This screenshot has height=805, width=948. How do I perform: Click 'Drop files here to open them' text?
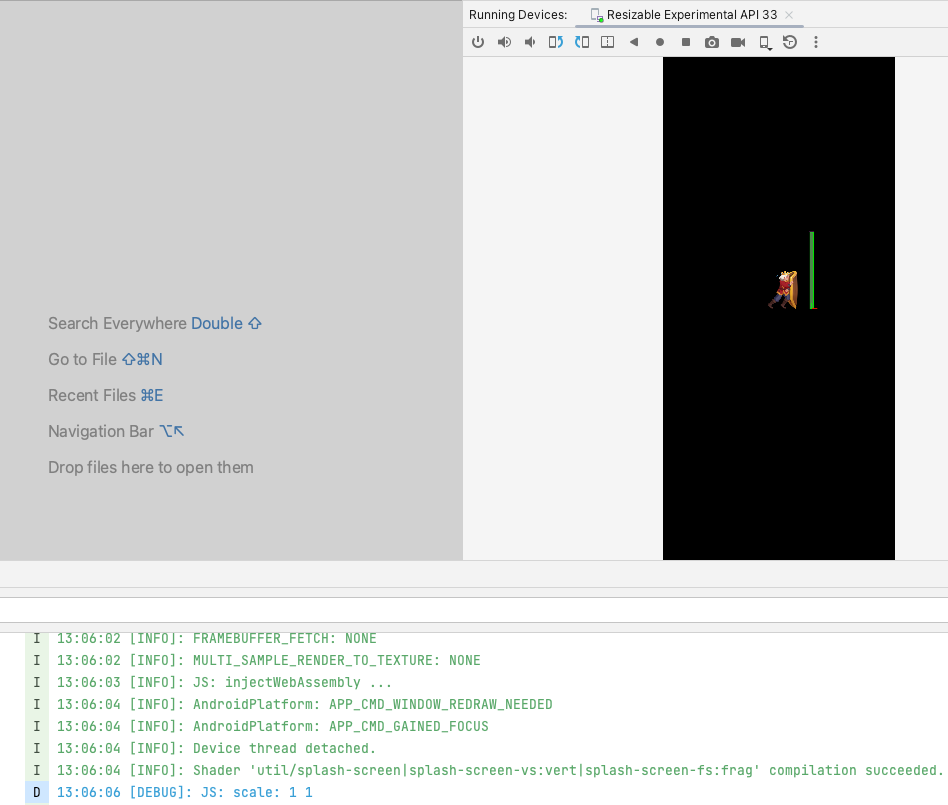pos(151,468)
